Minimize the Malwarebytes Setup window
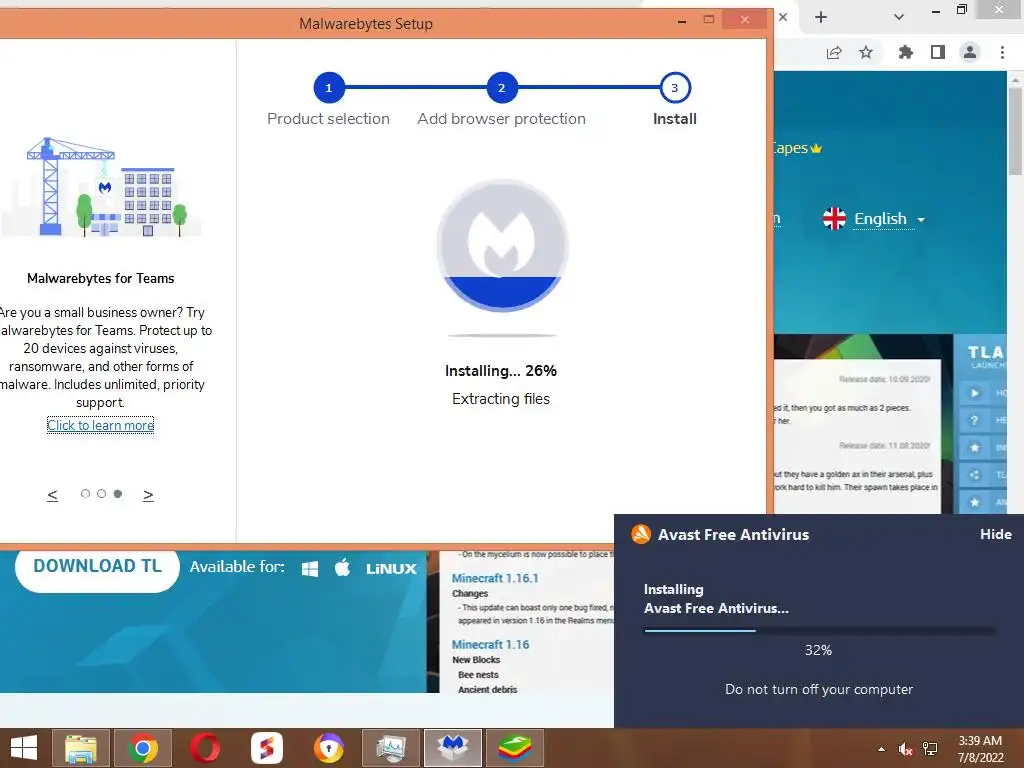Viewport: 1024px width, 768px height. tap(682, 21)
